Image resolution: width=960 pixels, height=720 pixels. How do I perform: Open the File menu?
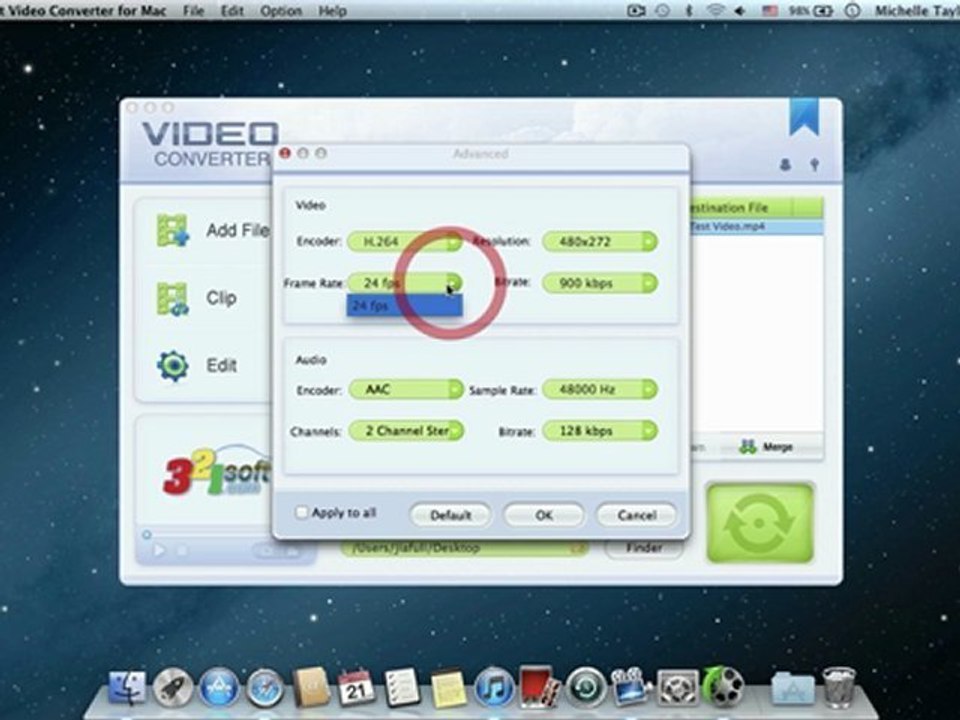(x=193, y=10)
